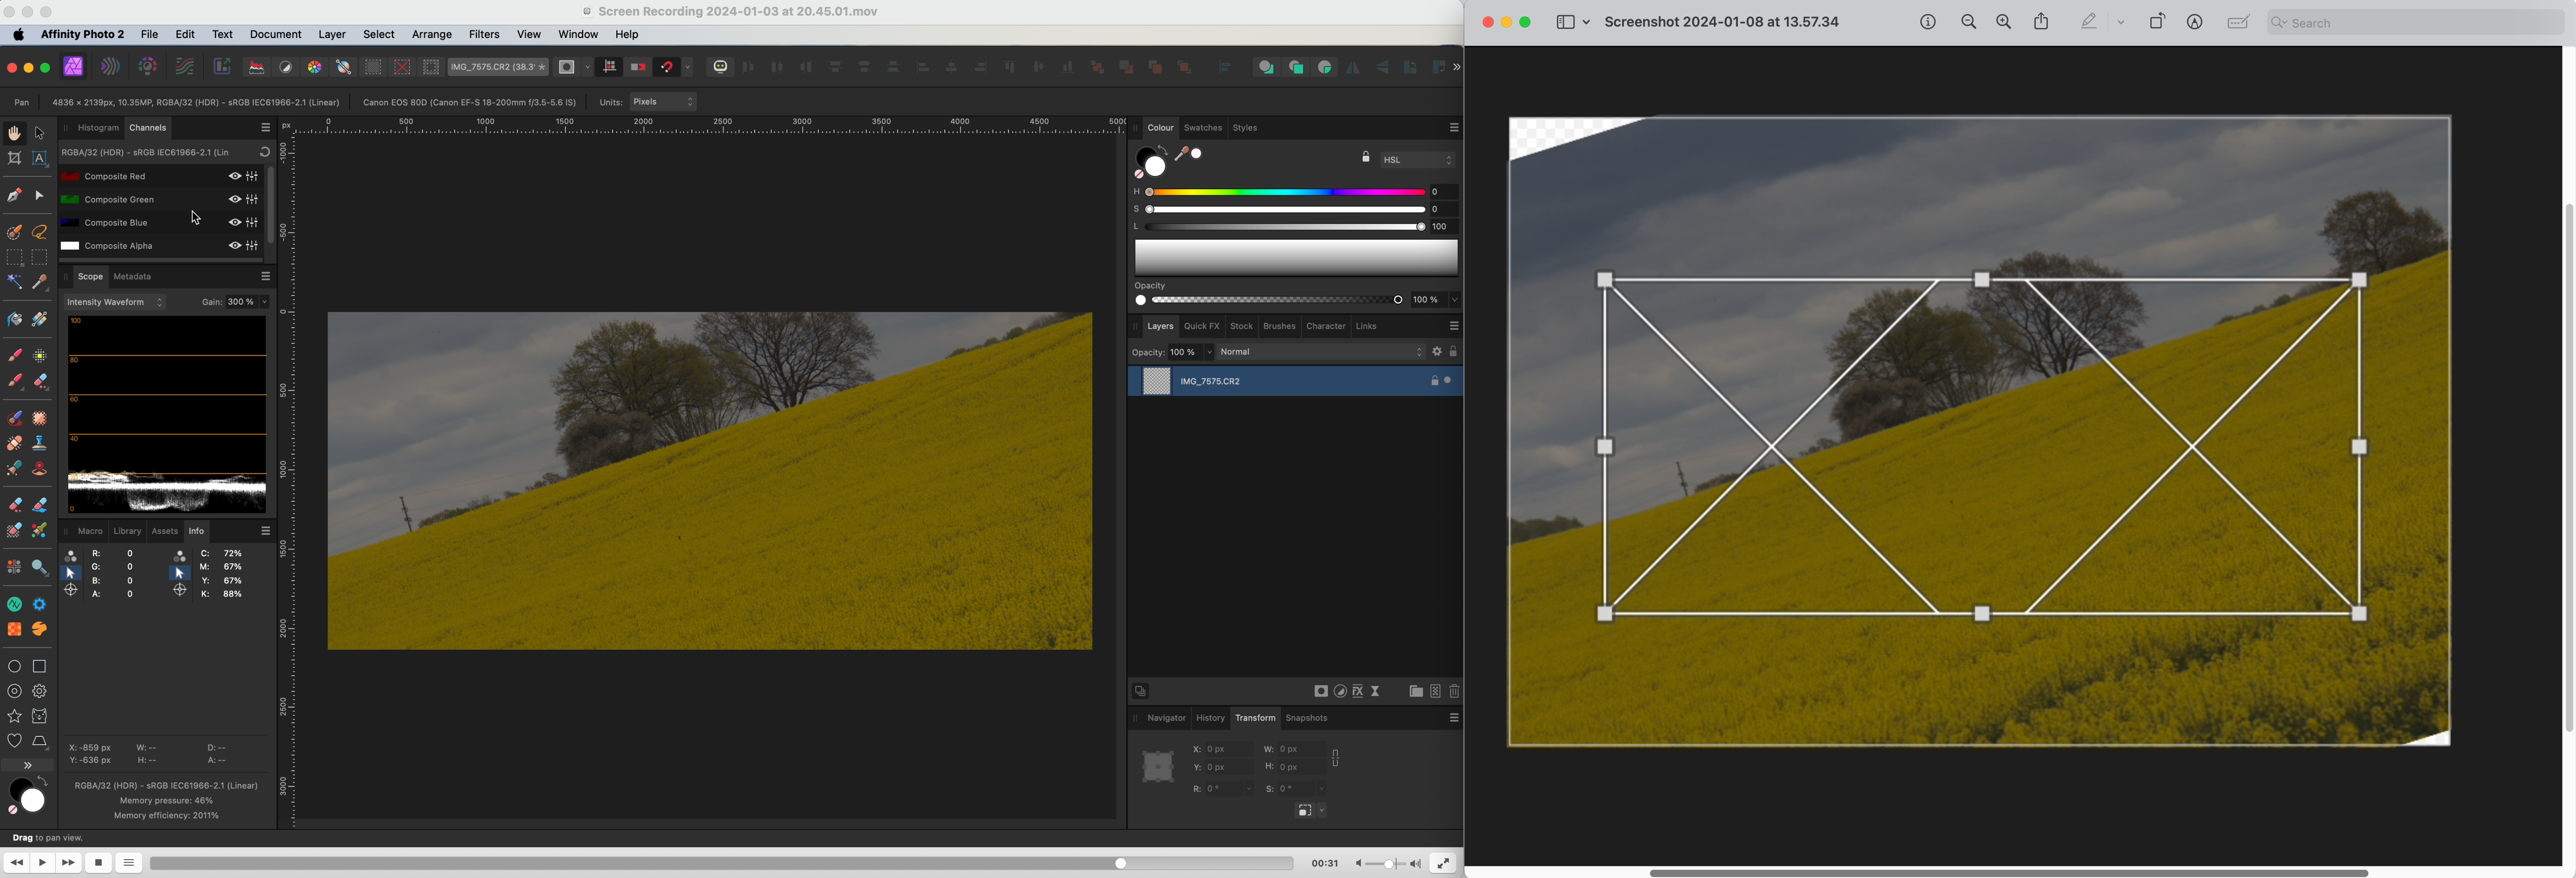Click the zoom out icon in Preview
This screenshot has height=878, width=2576.
click(x=1969, y=22)
